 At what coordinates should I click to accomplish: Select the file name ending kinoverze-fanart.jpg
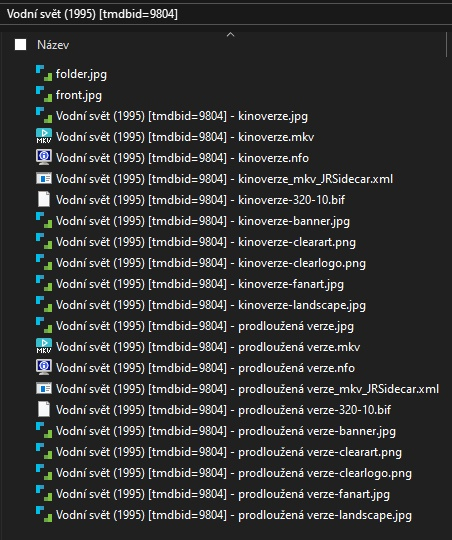[200, 284]
